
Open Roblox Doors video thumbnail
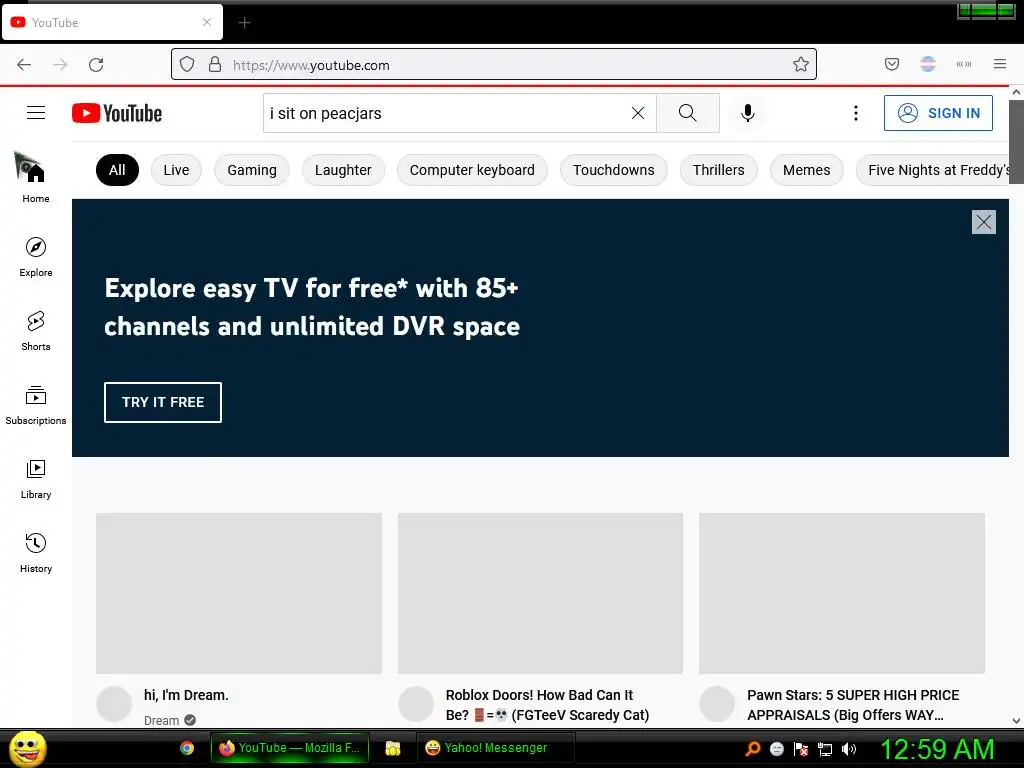pos(540,593)
